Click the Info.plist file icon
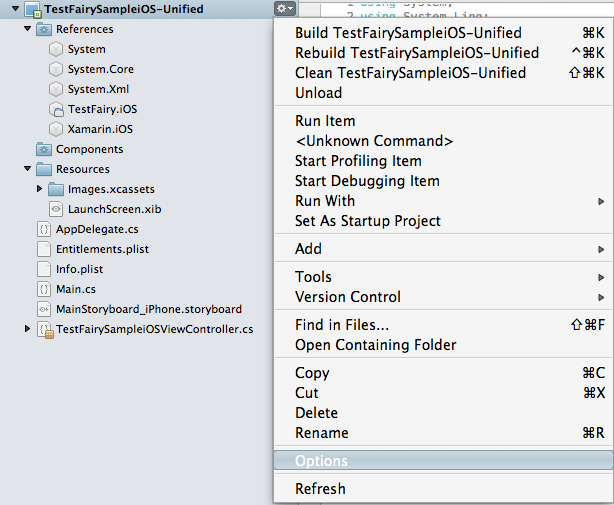The image size is (614, 505). click(44, 269)
